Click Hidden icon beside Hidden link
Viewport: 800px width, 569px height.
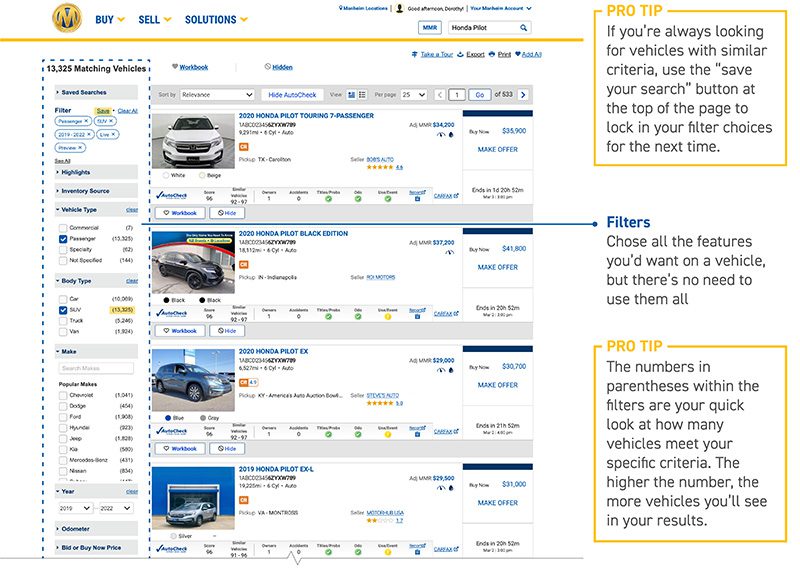coord(267,66)
